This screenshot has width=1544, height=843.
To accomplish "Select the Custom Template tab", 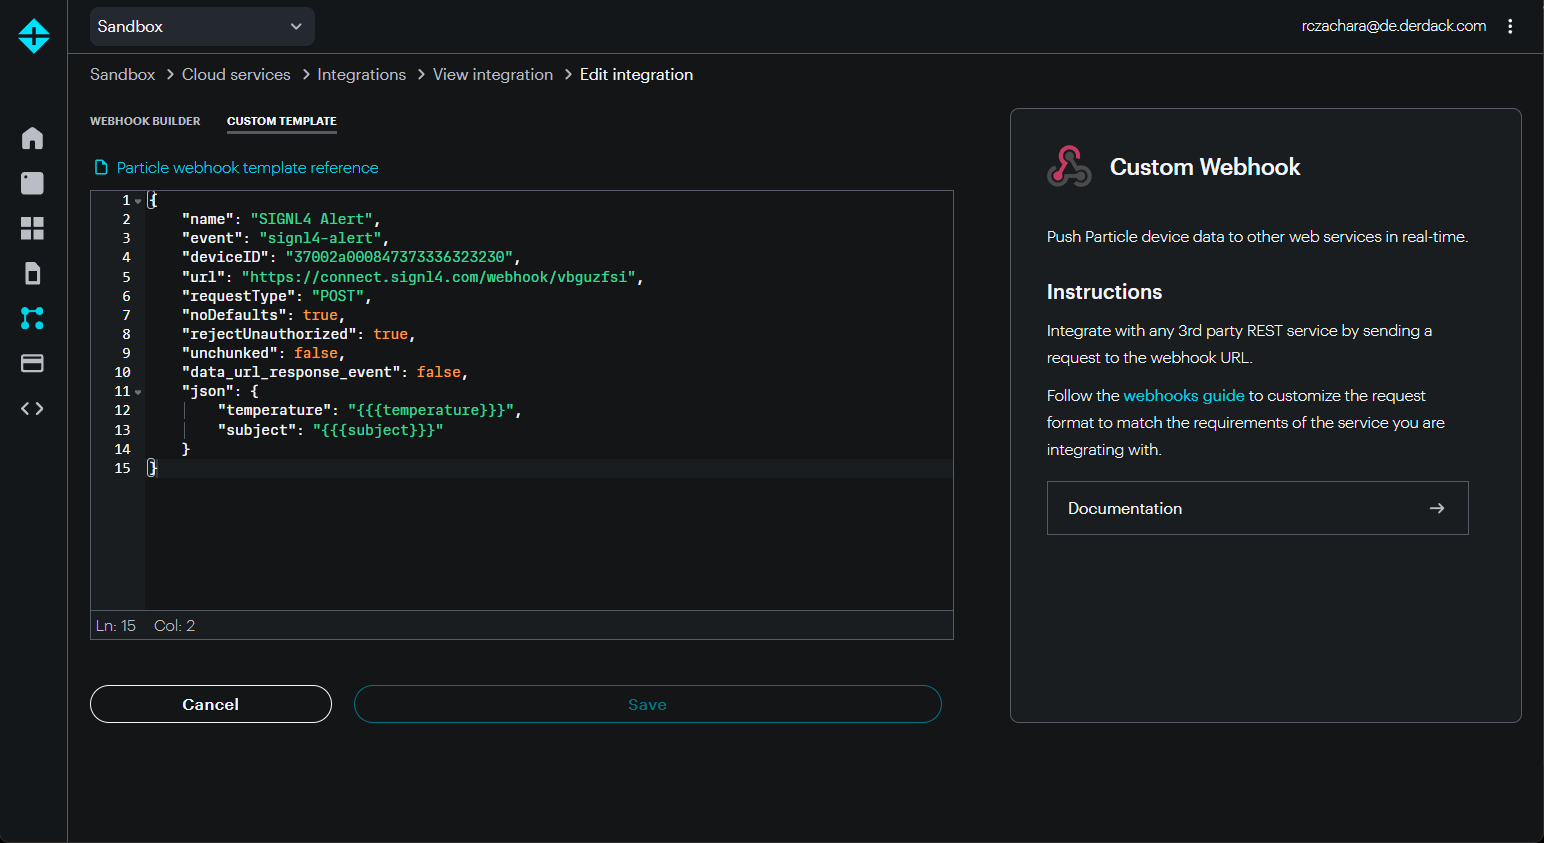I will pyautogui.click(x=282, y=121).
